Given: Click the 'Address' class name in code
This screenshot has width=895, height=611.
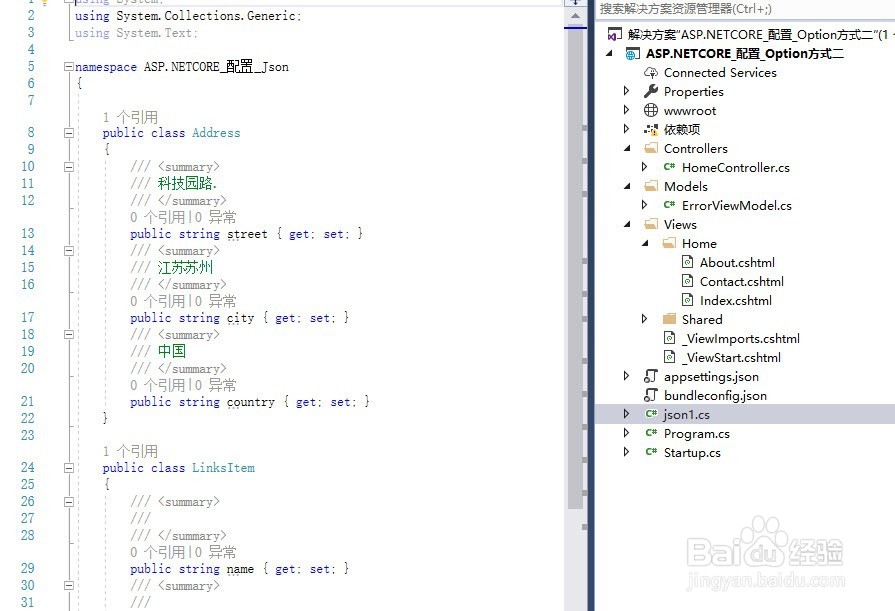Looking at the screenshot, I should 216,132.
